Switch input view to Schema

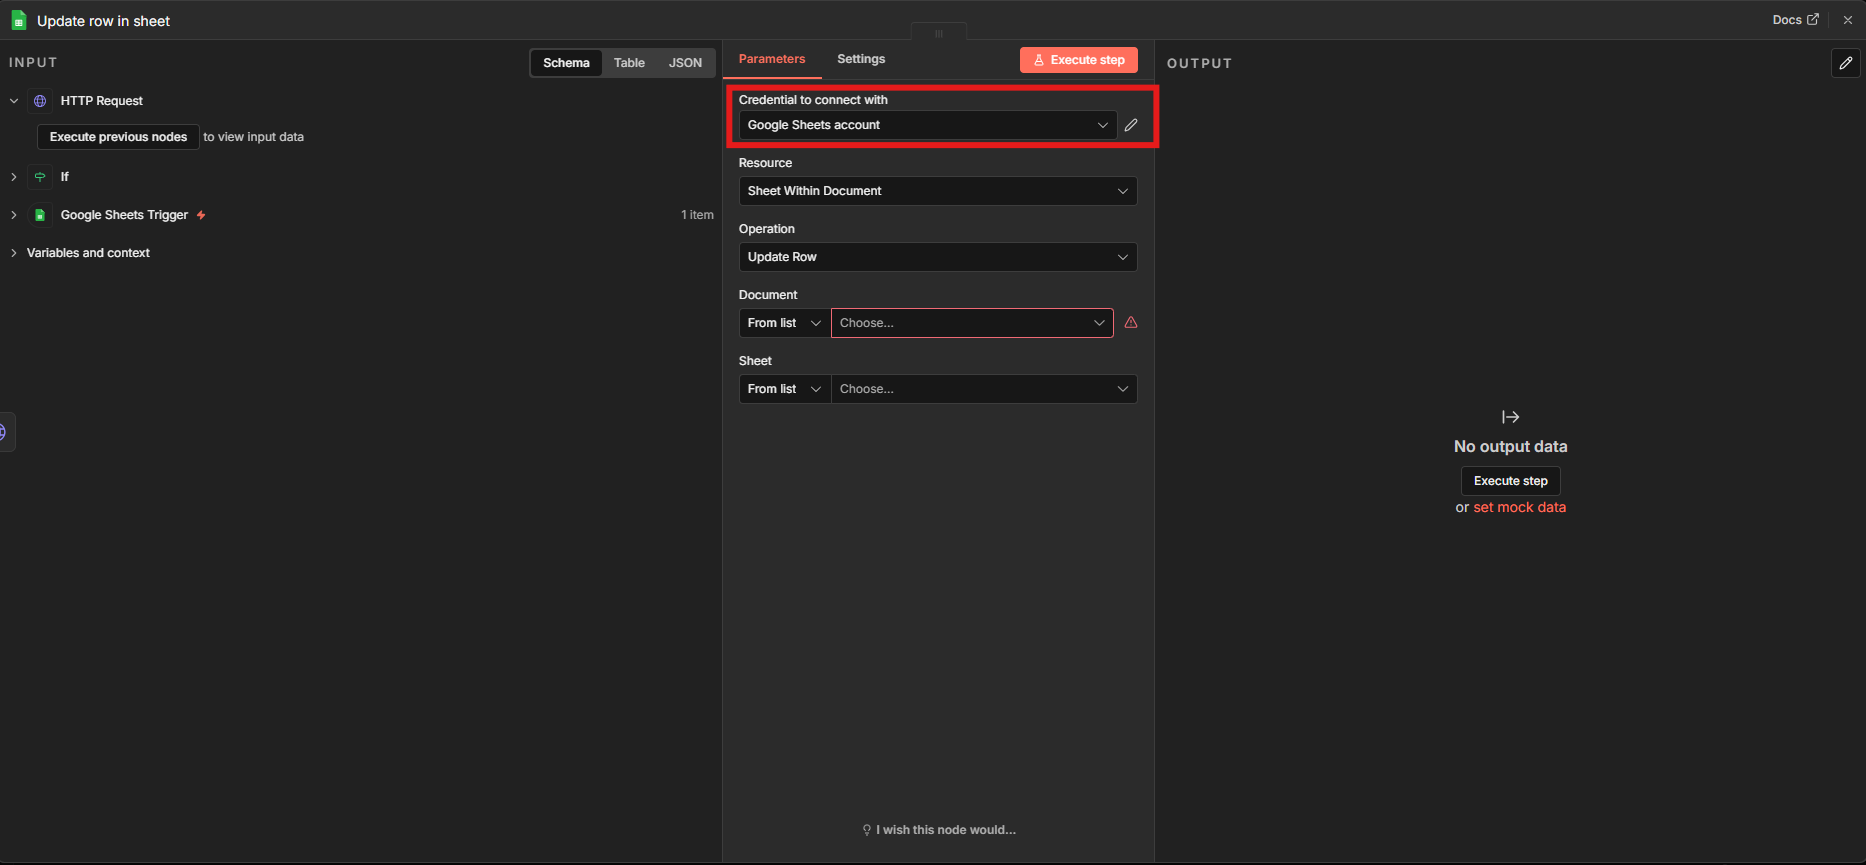[566, 63]
